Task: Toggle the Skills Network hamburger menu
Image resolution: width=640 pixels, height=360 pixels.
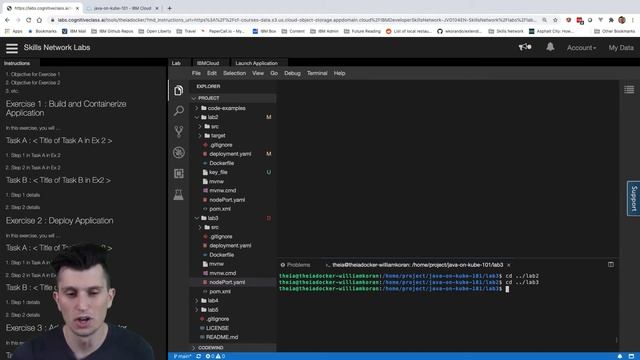Action: [x=12, y=48]
